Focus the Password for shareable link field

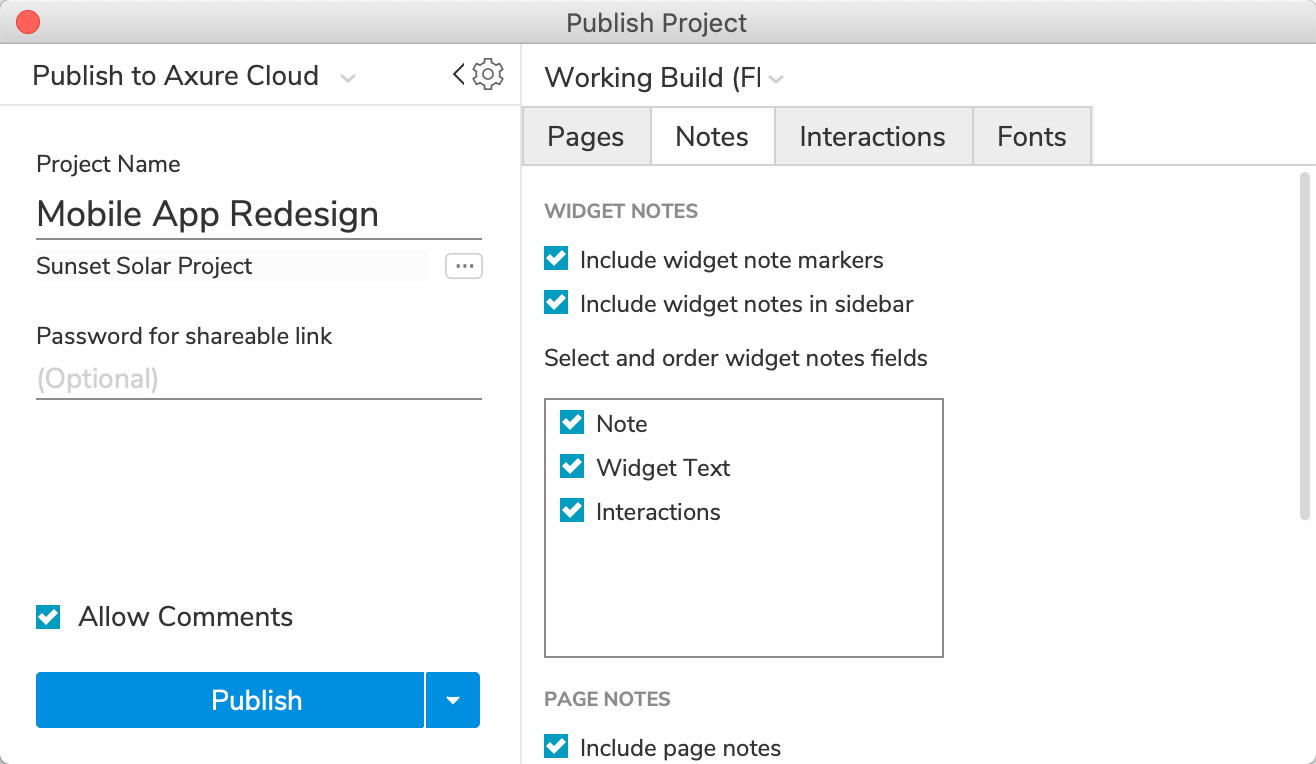click(258, 379)
